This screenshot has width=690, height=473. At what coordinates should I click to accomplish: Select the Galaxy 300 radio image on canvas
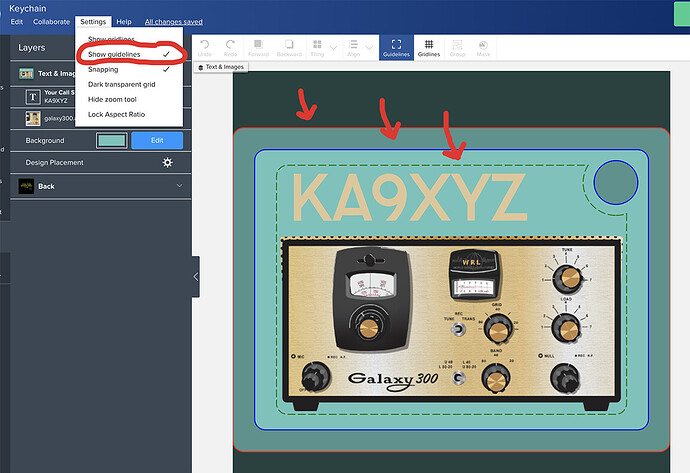(451, 324)
